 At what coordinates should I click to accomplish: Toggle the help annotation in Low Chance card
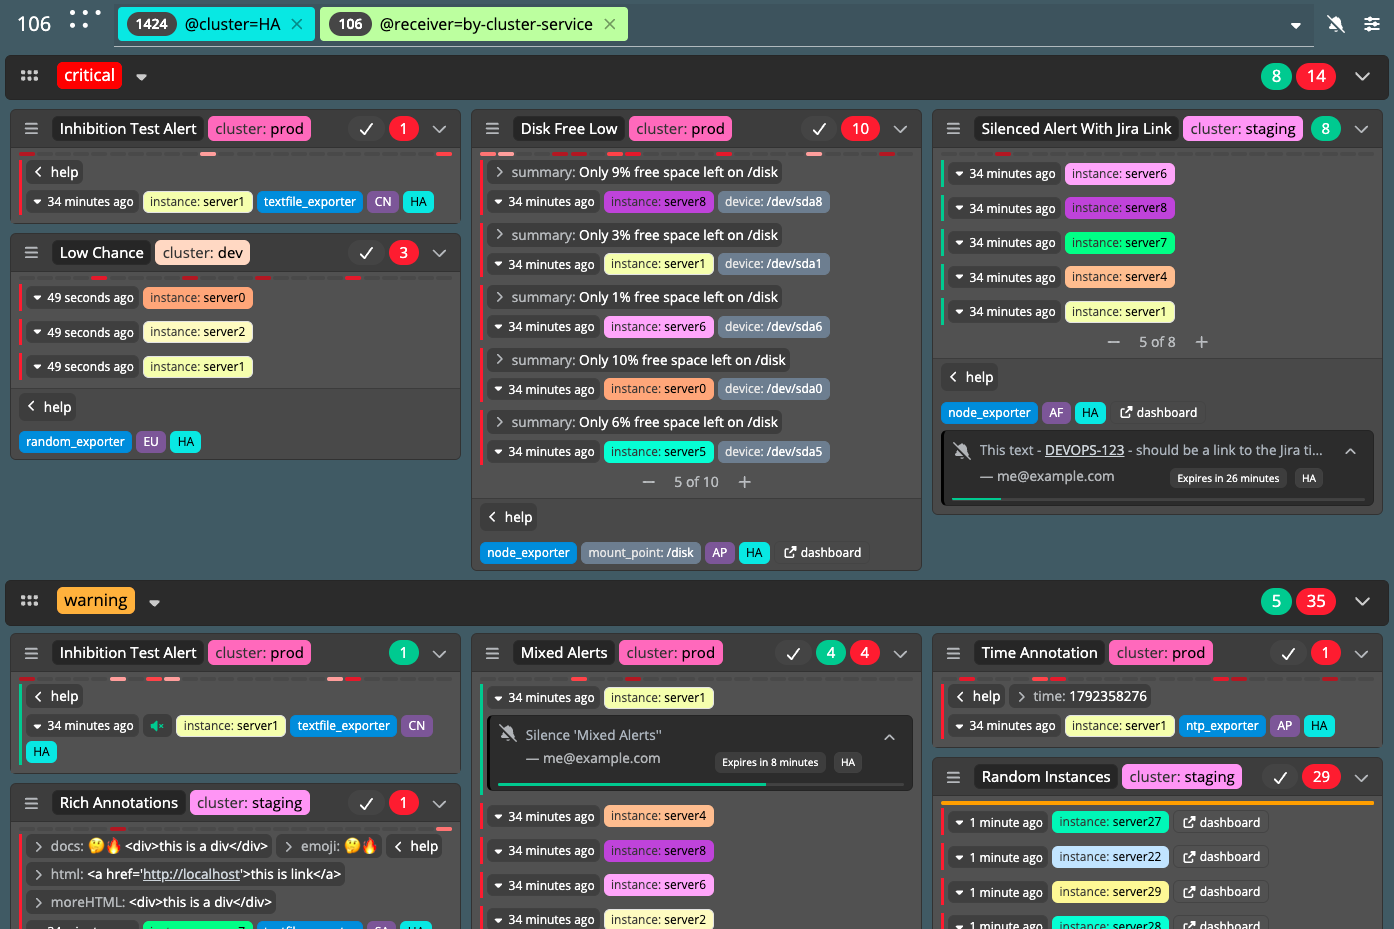click(x=49, y=407)
